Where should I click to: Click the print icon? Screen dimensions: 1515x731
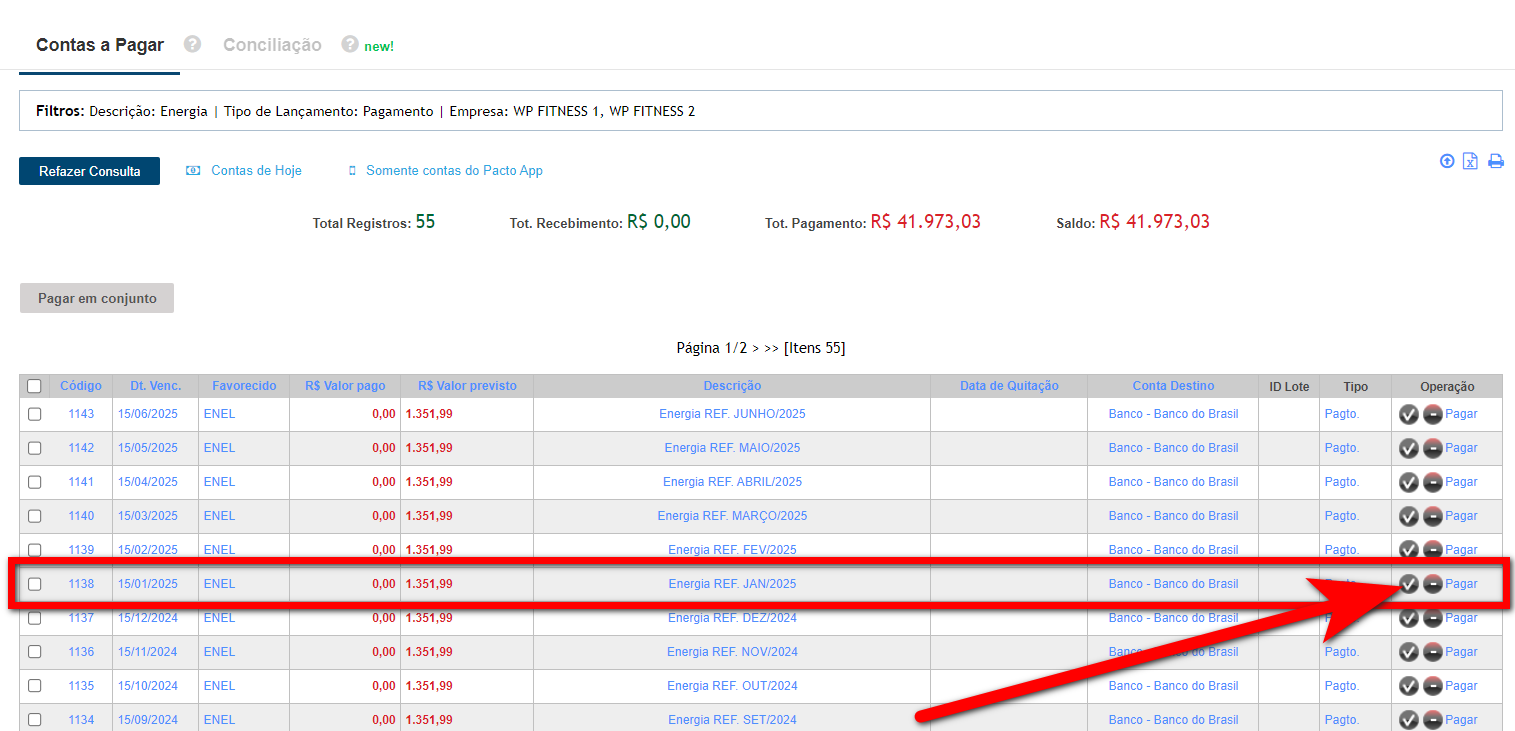[x=1496, y=161]
